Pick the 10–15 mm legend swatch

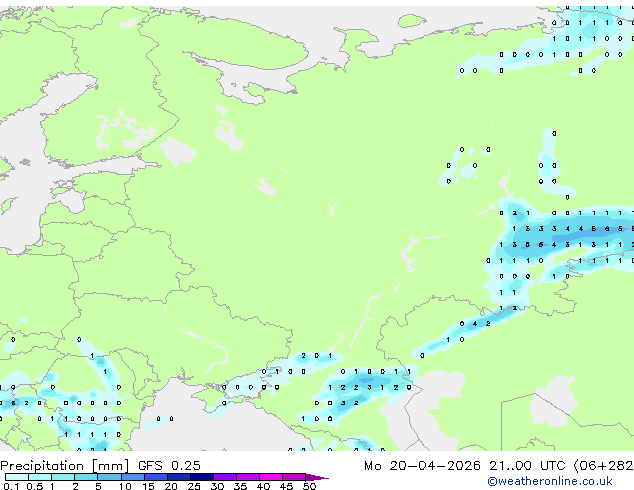[133, 477]
